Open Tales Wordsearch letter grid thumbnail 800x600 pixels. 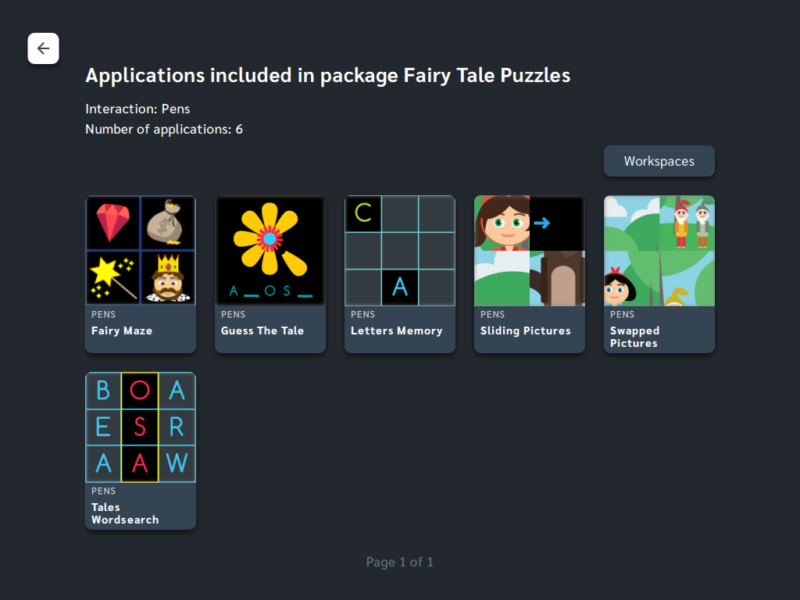(141, 427)
